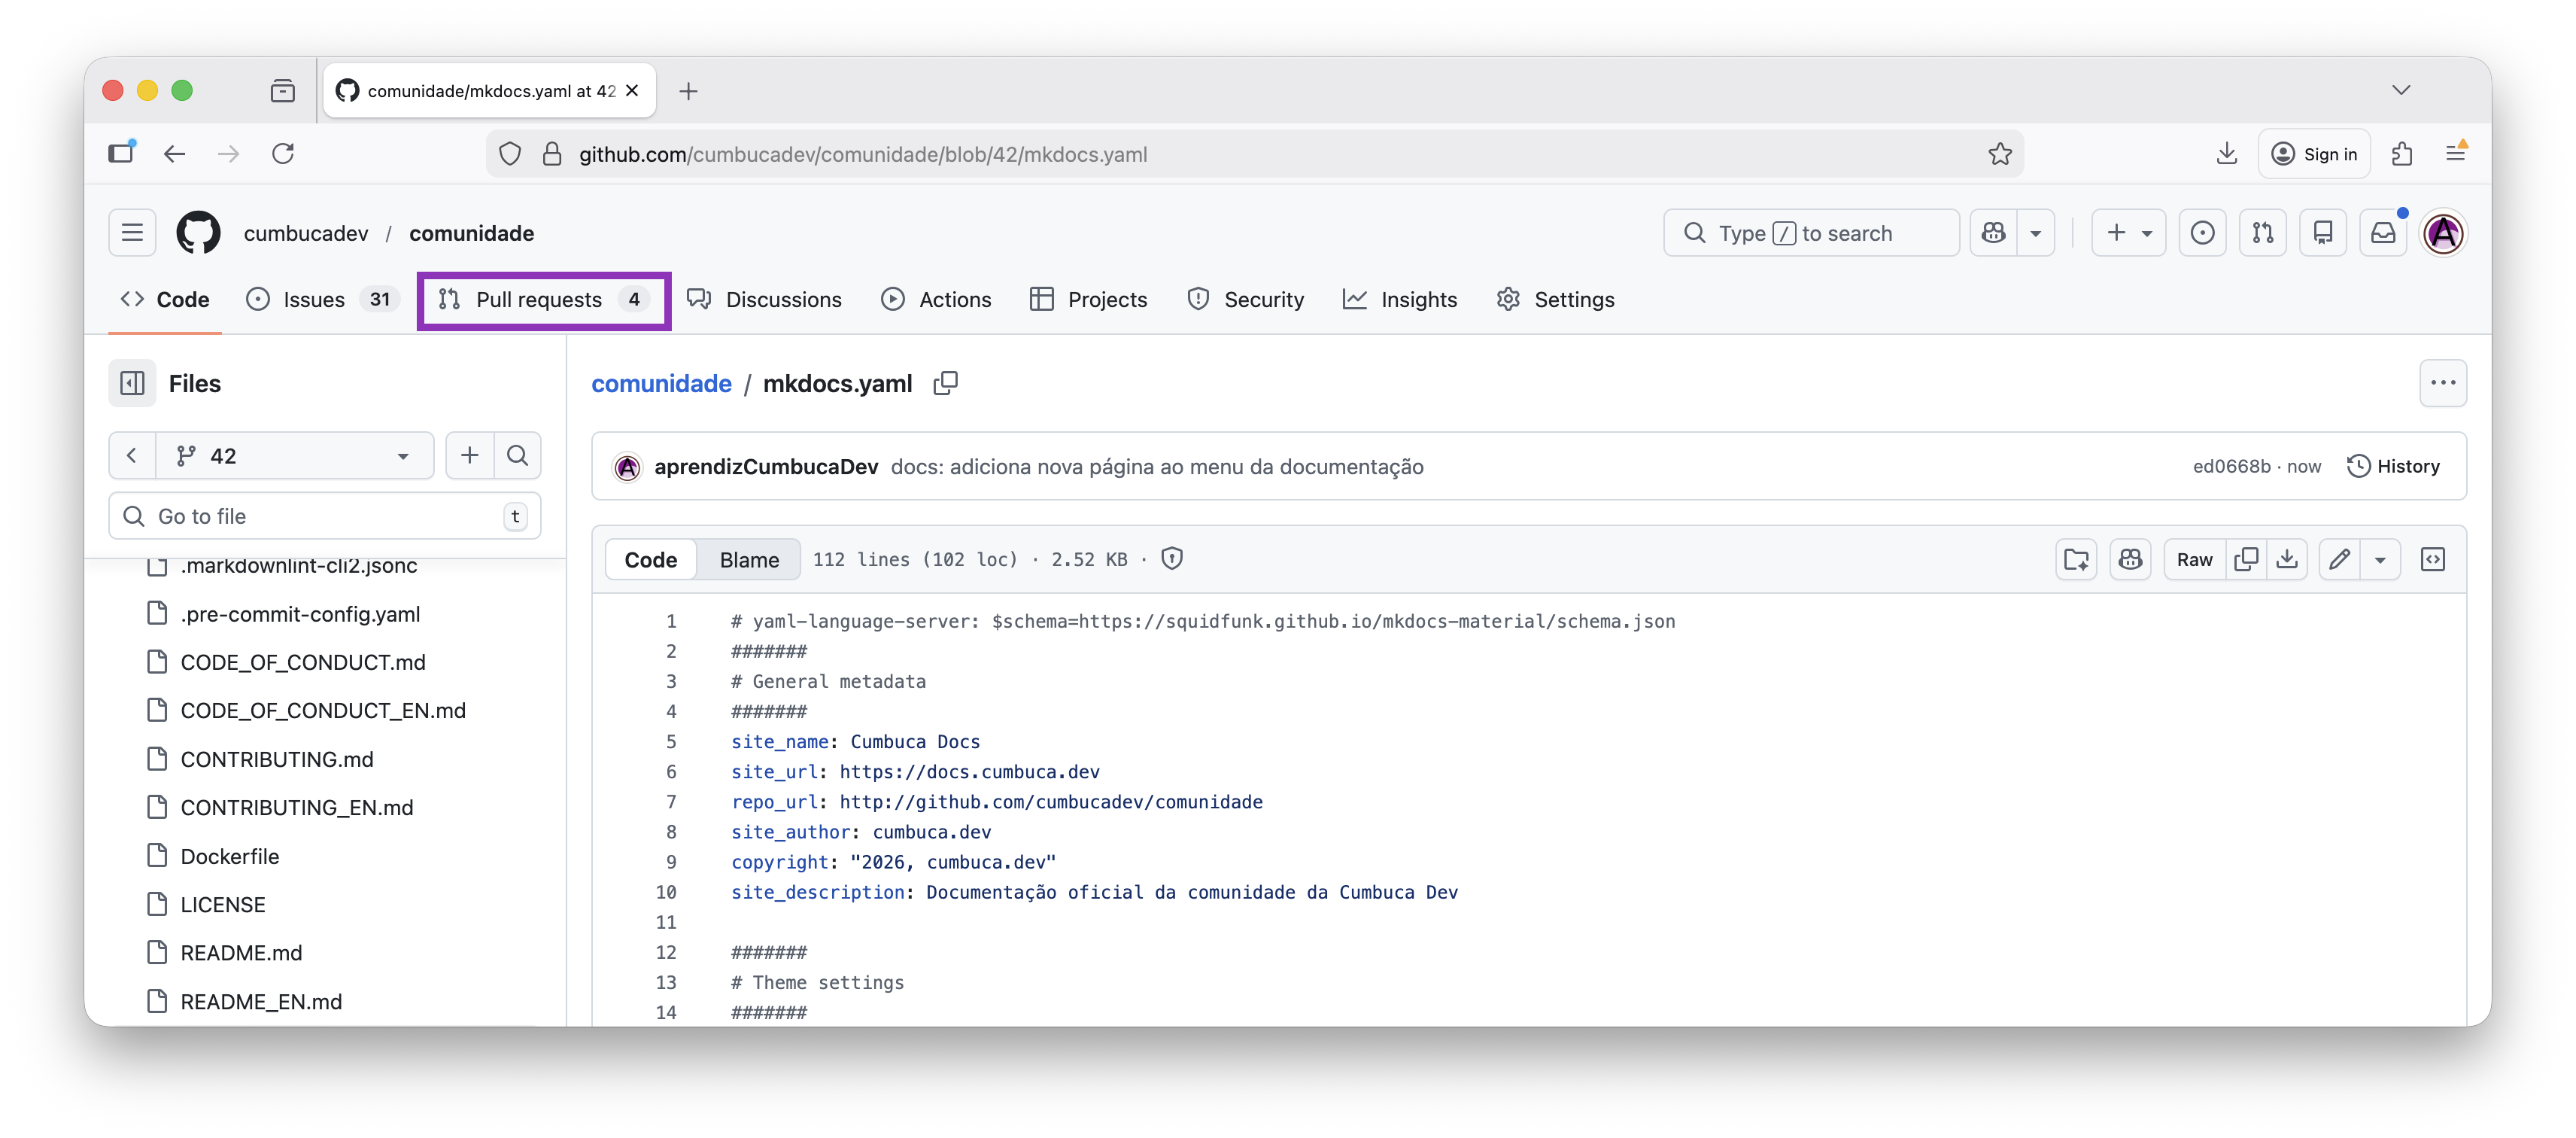Viewport: 2576px width, 1138px height.
Task: Open the symbols panel
Action: pyautogui.click(x=2432, y=559)
